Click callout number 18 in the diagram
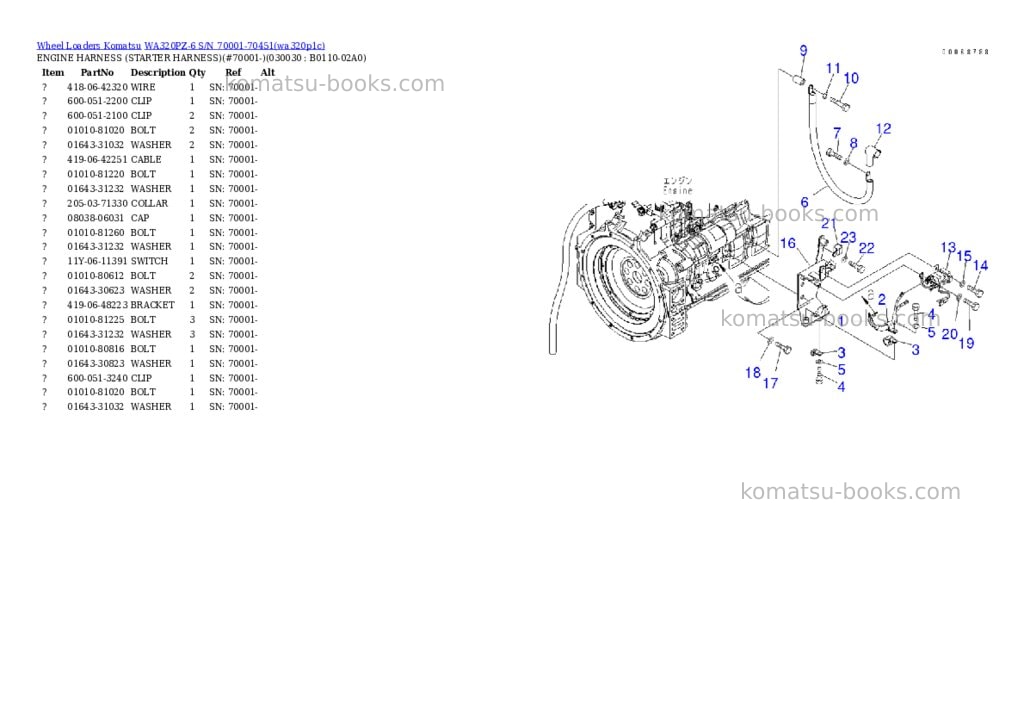This screenshot has height=725, width=1024. pos(753,373)
